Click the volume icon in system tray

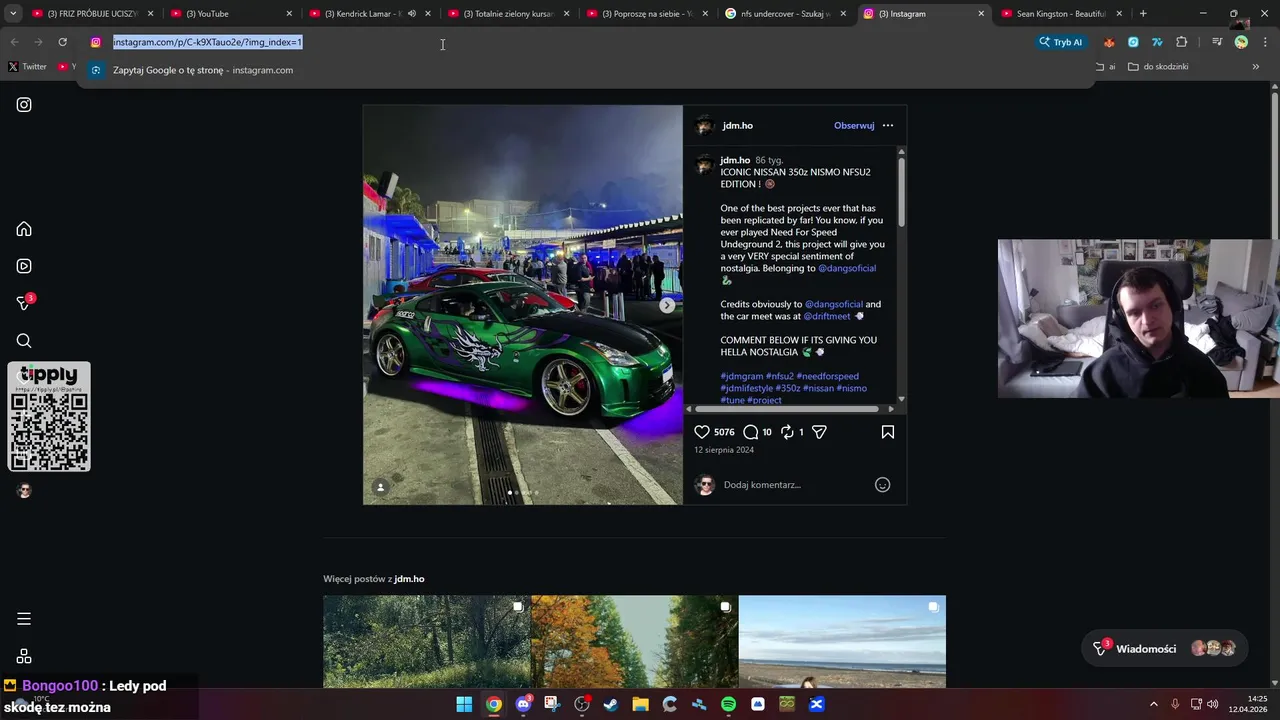coord(1213,704)
